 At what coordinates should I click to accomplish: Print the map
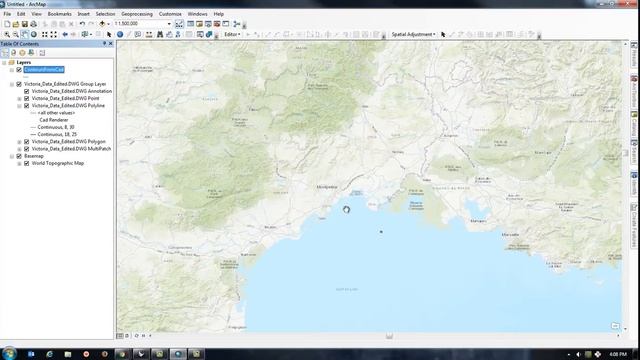(33, 24)
